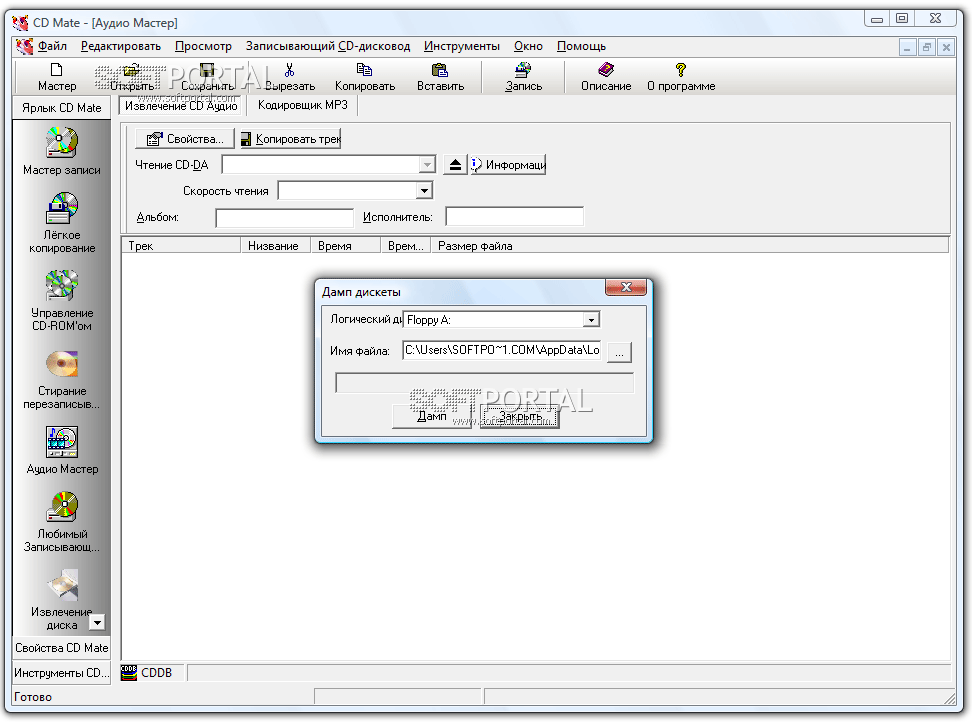Click the Информация button
Viewport: 972px width, 724px height.
pyautogui.click(x=508, y=165)
